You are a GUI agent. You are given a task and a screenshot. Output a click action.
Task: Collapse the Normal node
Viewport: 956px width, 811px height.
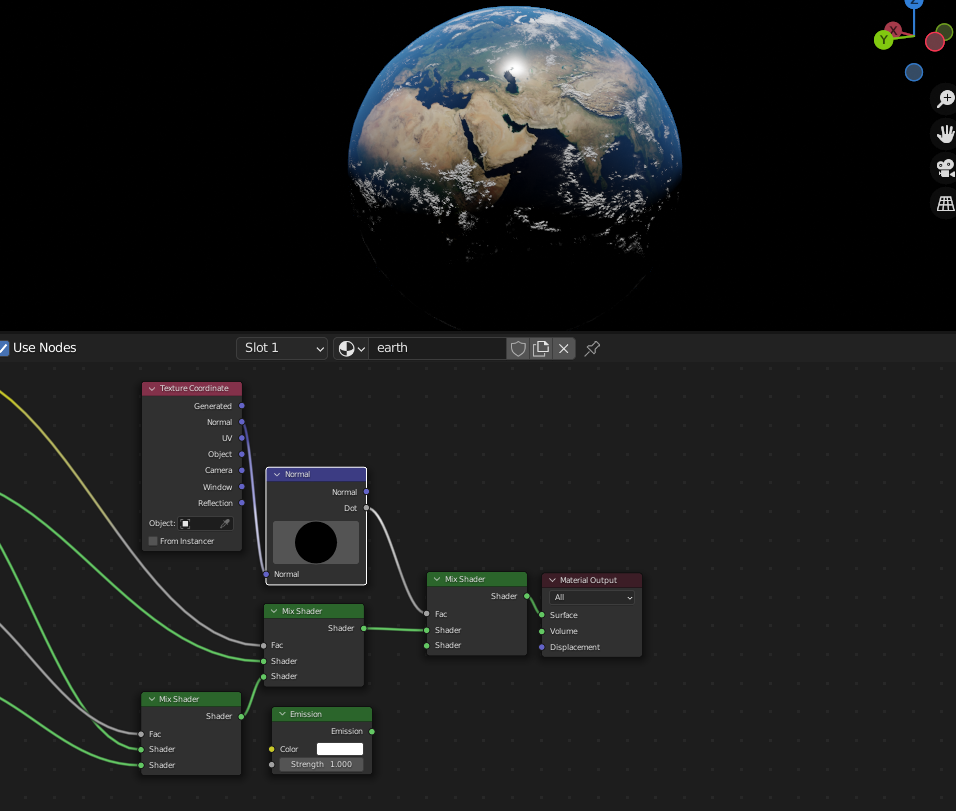(x=277, y=474)
